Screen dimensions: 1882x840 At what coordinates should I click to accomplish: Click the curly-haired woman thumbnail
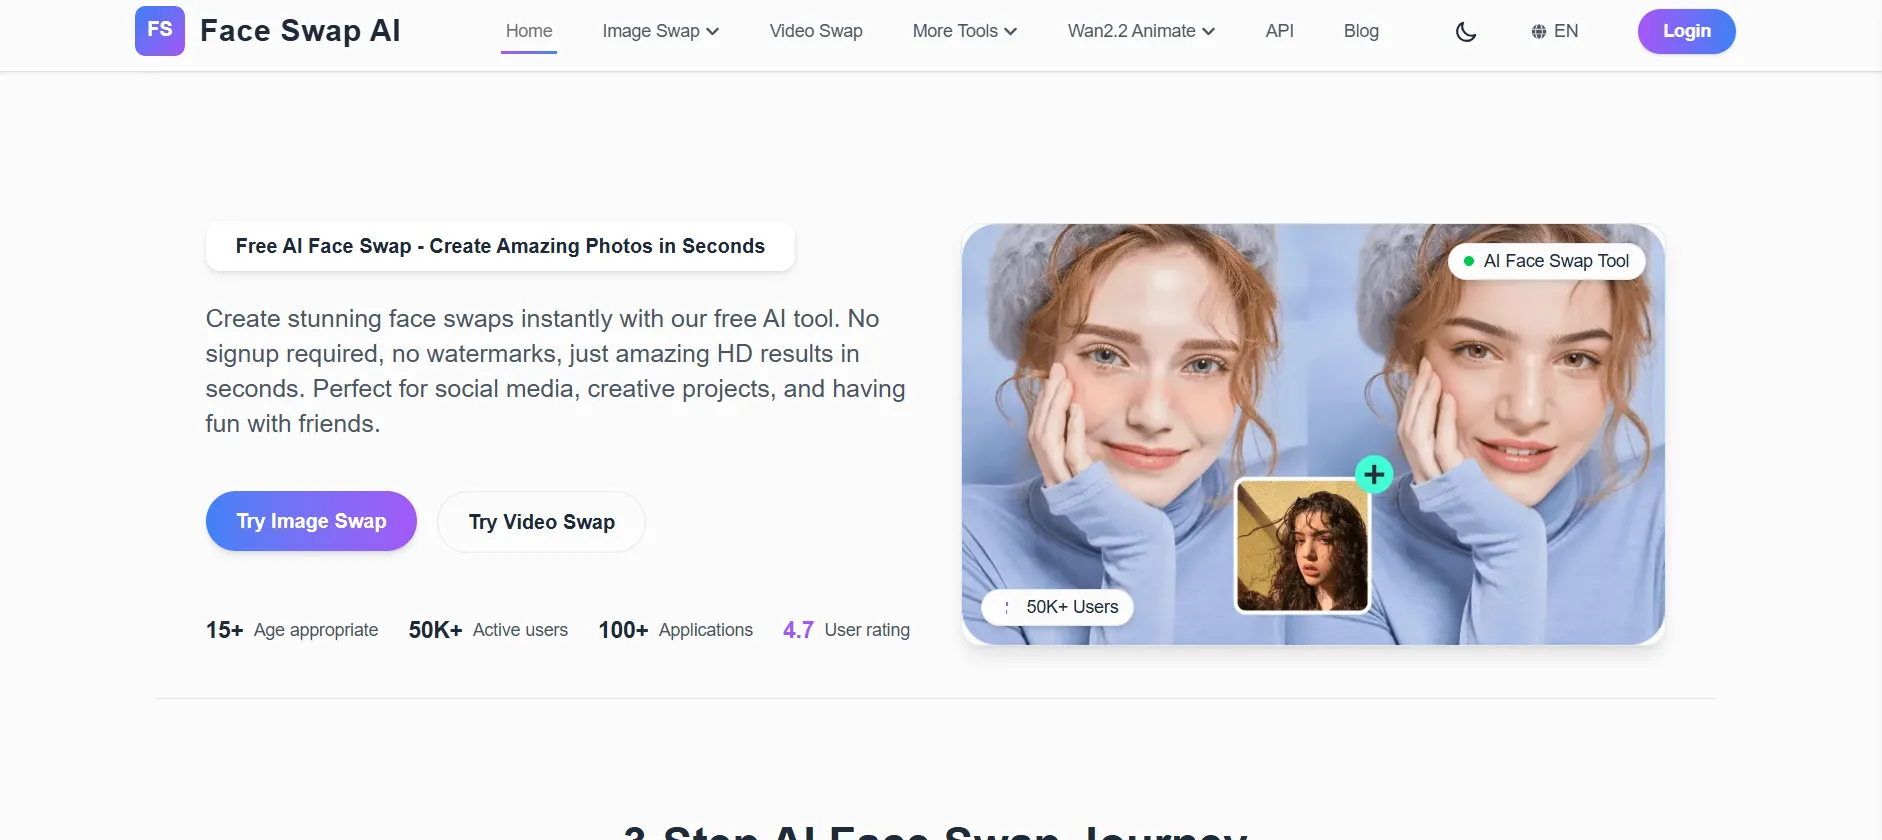[x=1302, y=545]
